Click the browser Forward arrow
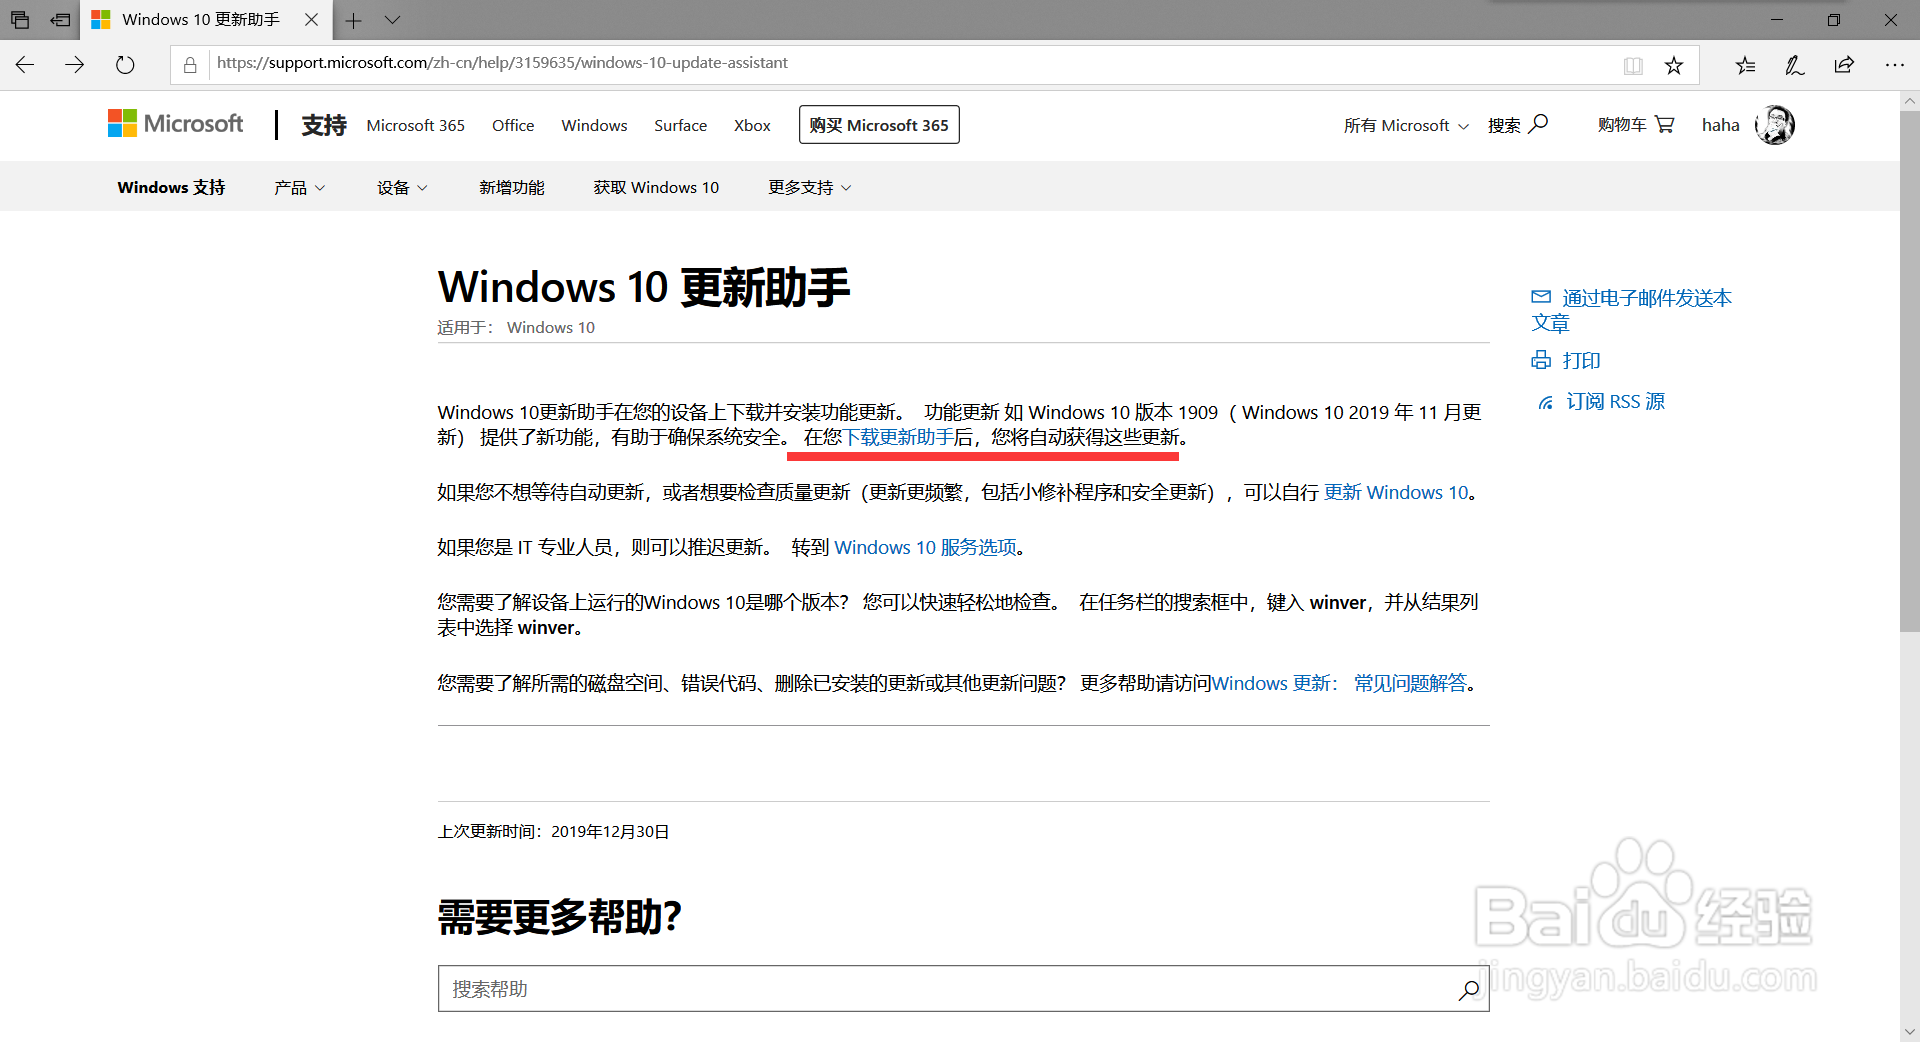1920x1042 pixels. click(75, 65)
